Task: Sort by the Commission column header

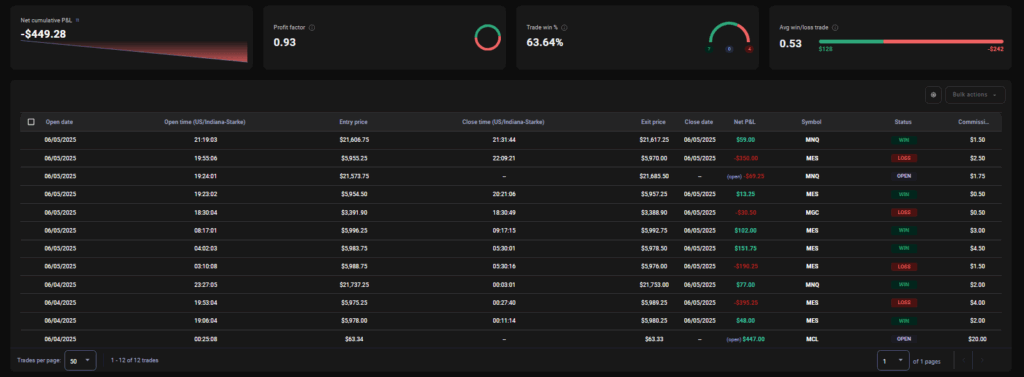Action: click(x=974, y=122)
